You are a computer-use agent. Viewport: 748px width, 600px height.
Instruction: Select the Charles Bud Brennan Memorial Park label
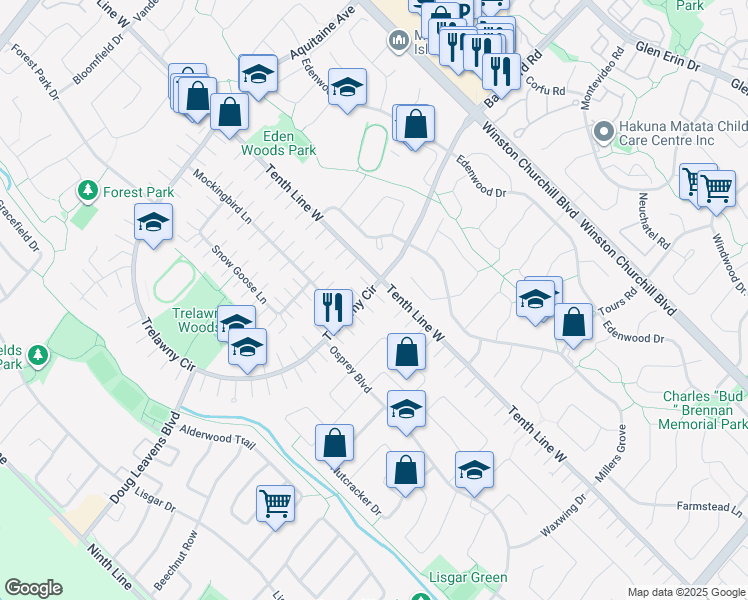coord(704,410)
